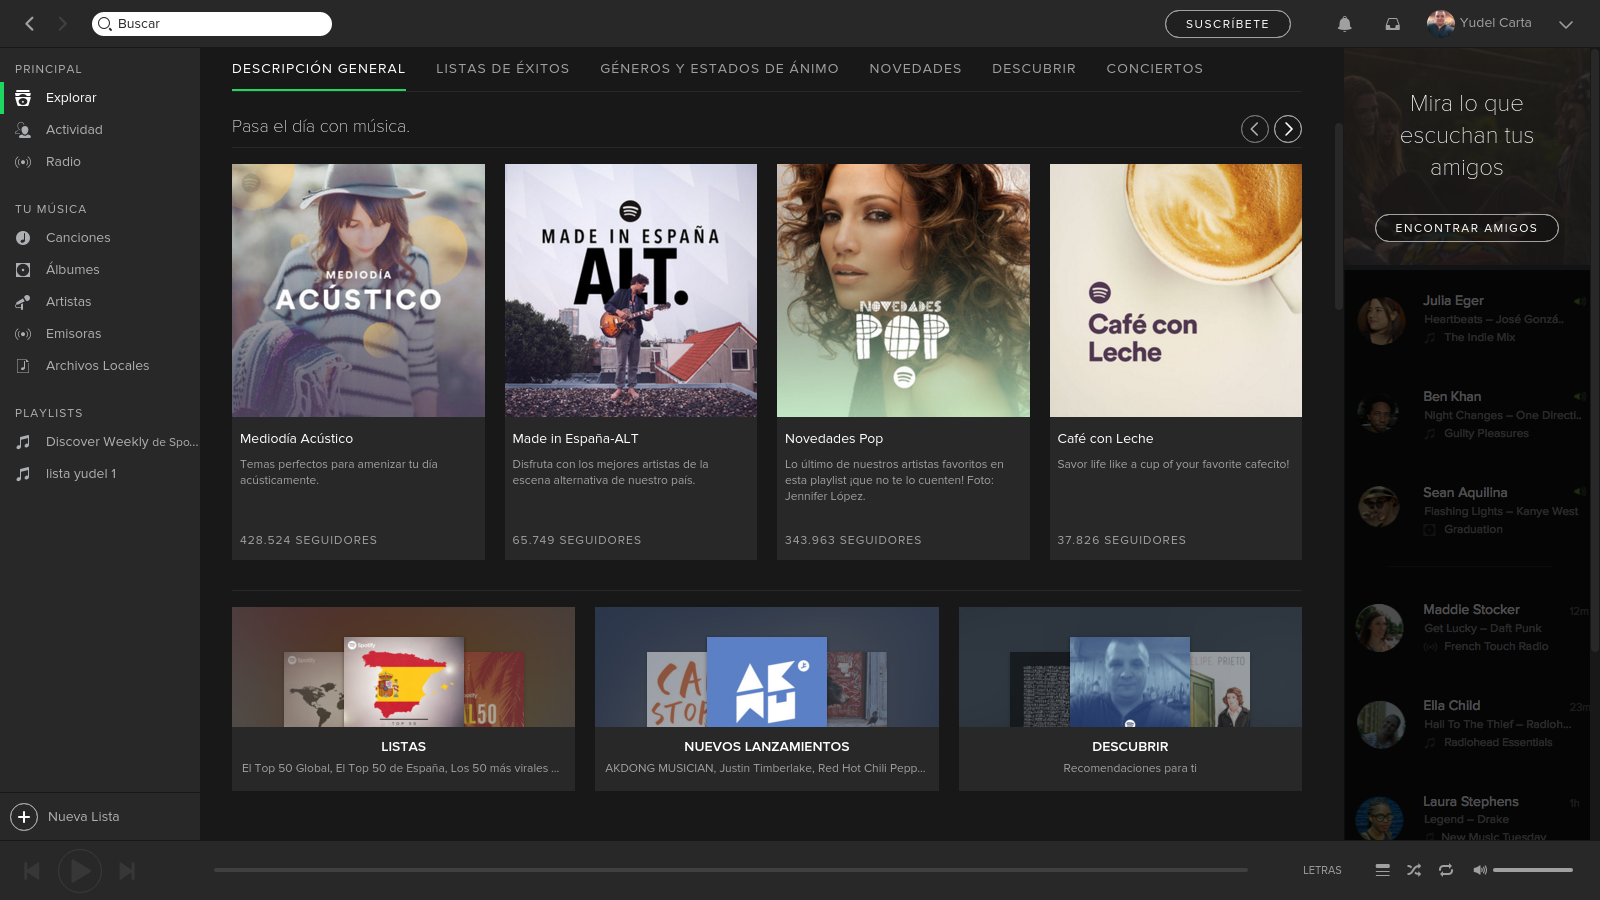
Task: Click the Mediodía Acústico title link
Action: [x=296, y=439]
